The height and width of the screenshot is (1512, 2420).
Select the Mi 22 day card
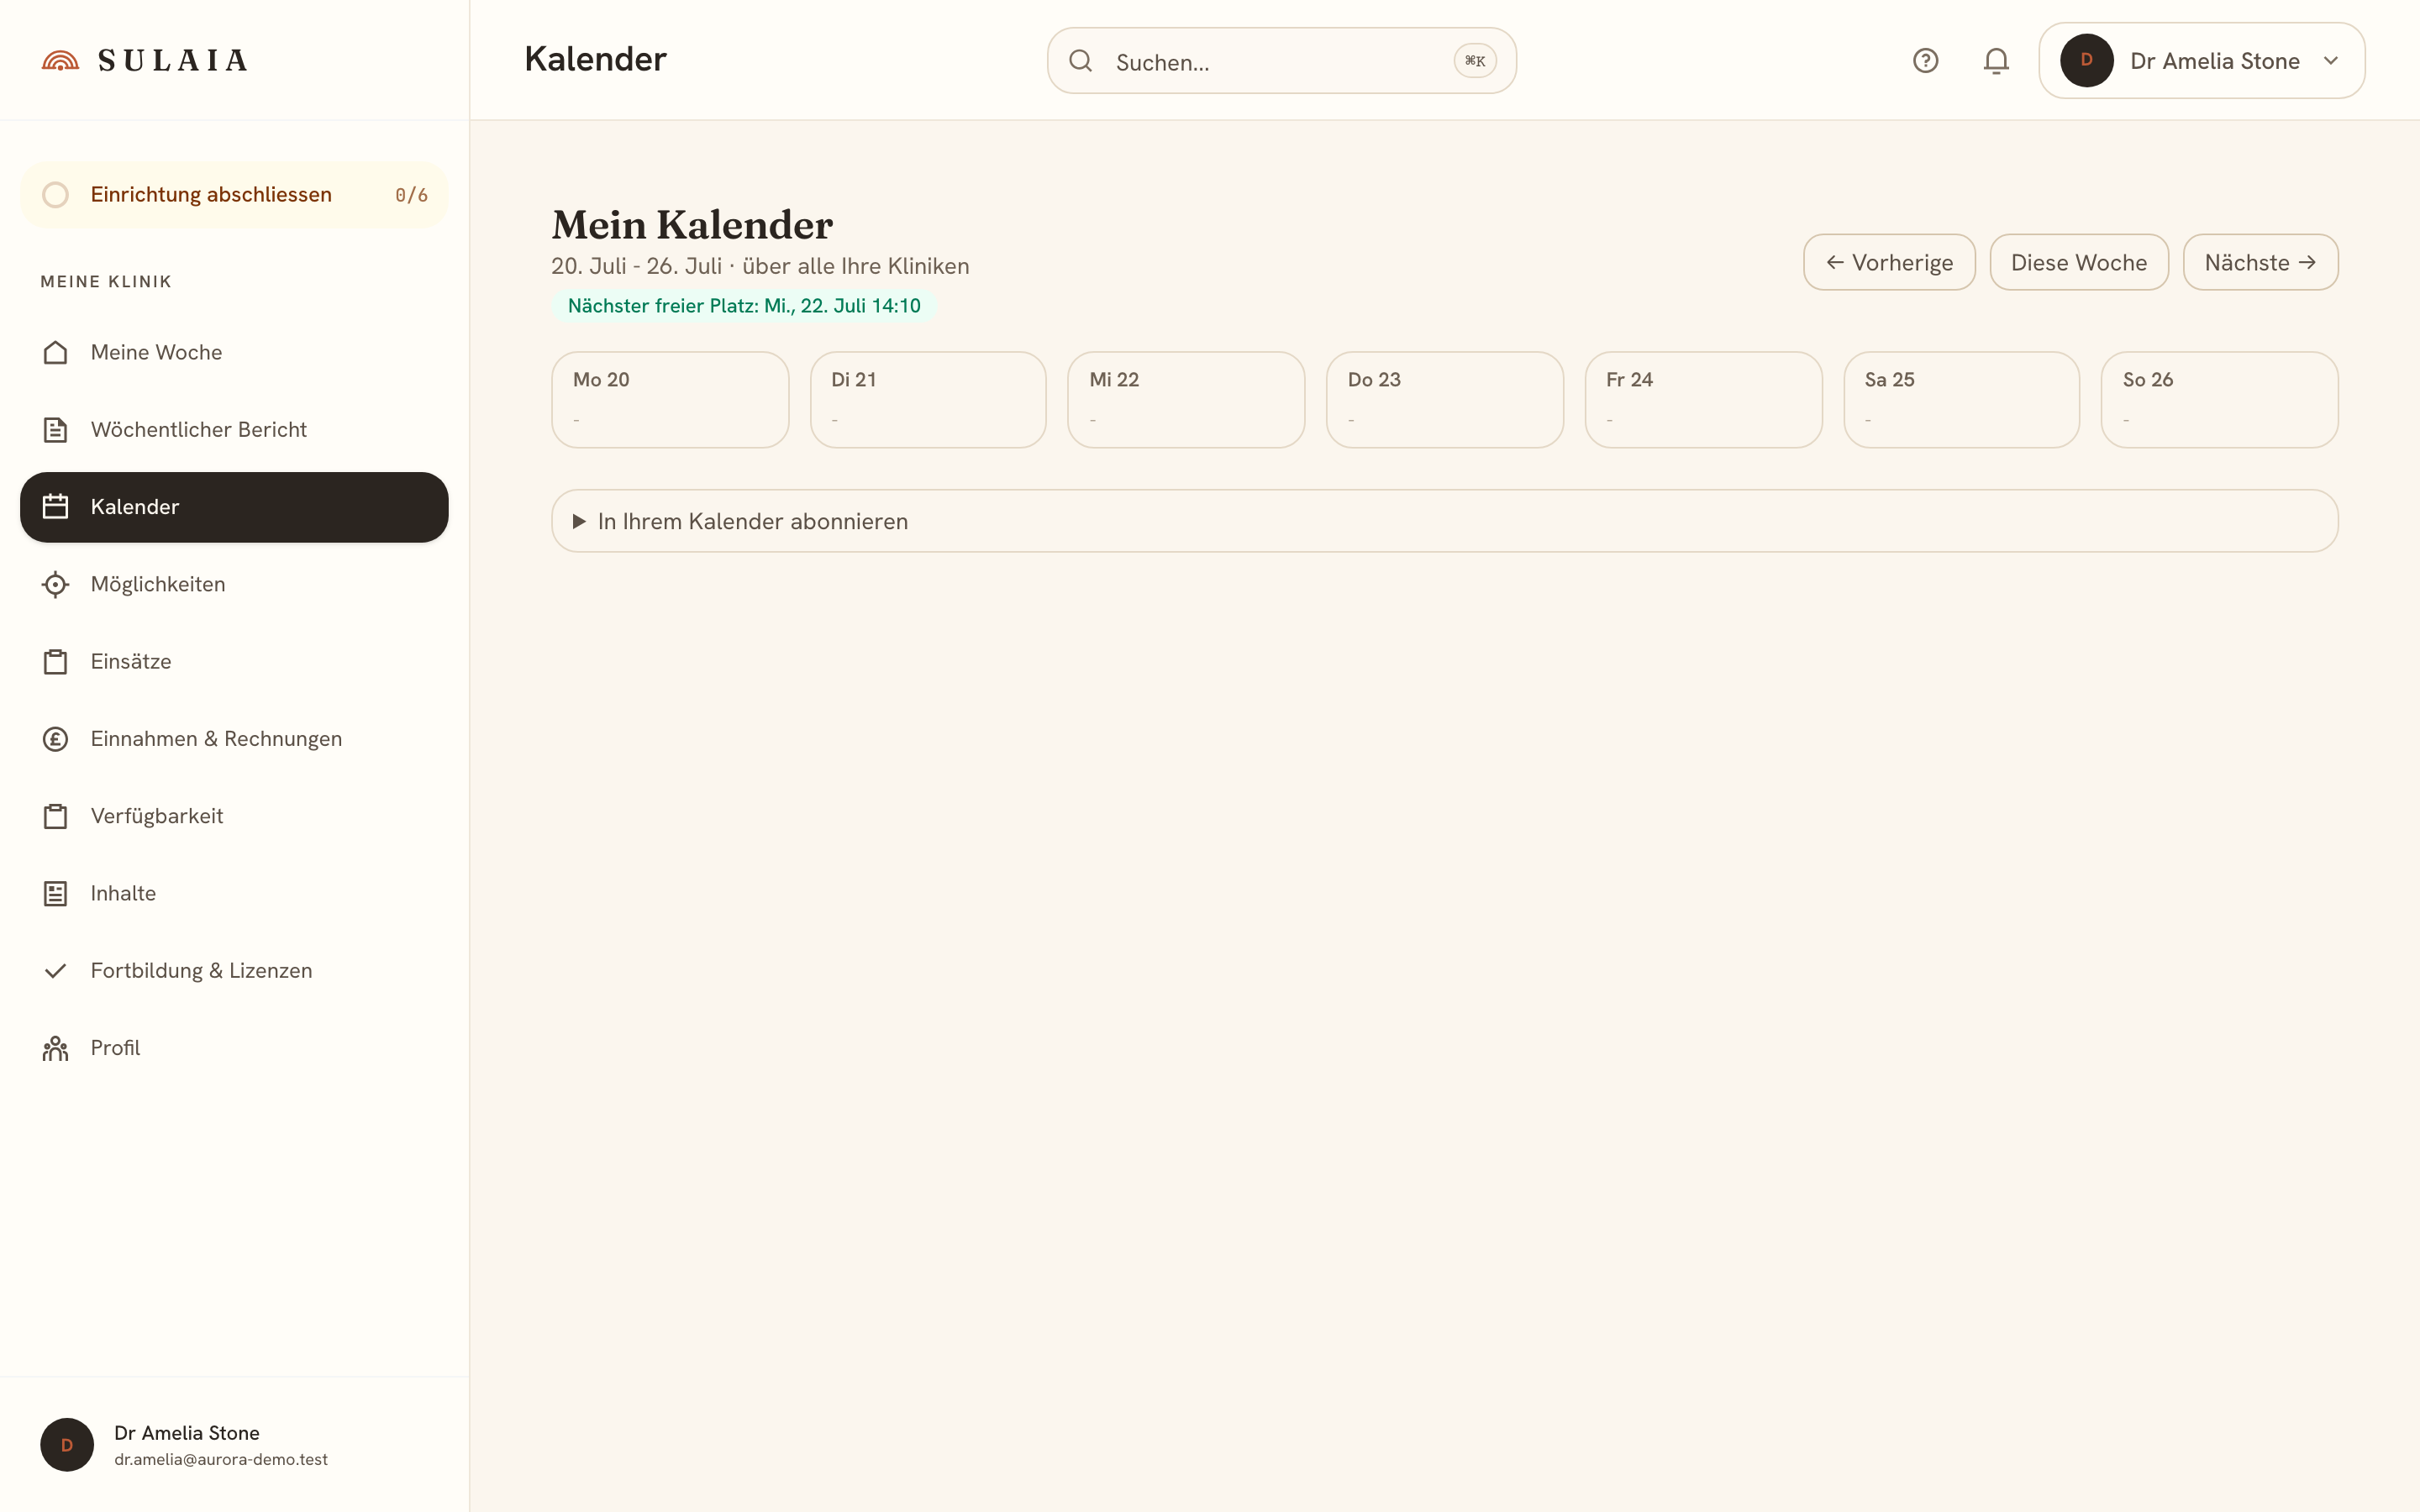point(1186,399)
